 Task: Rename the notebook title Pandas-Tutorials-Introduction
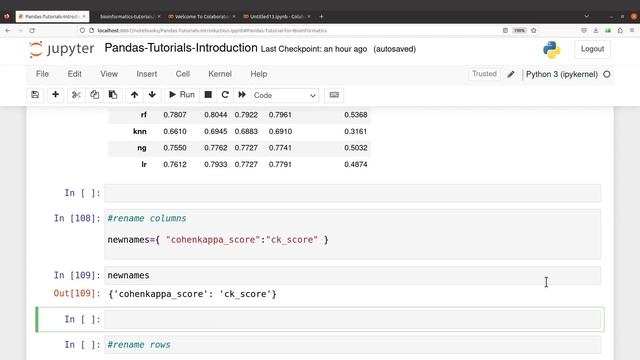181,48
